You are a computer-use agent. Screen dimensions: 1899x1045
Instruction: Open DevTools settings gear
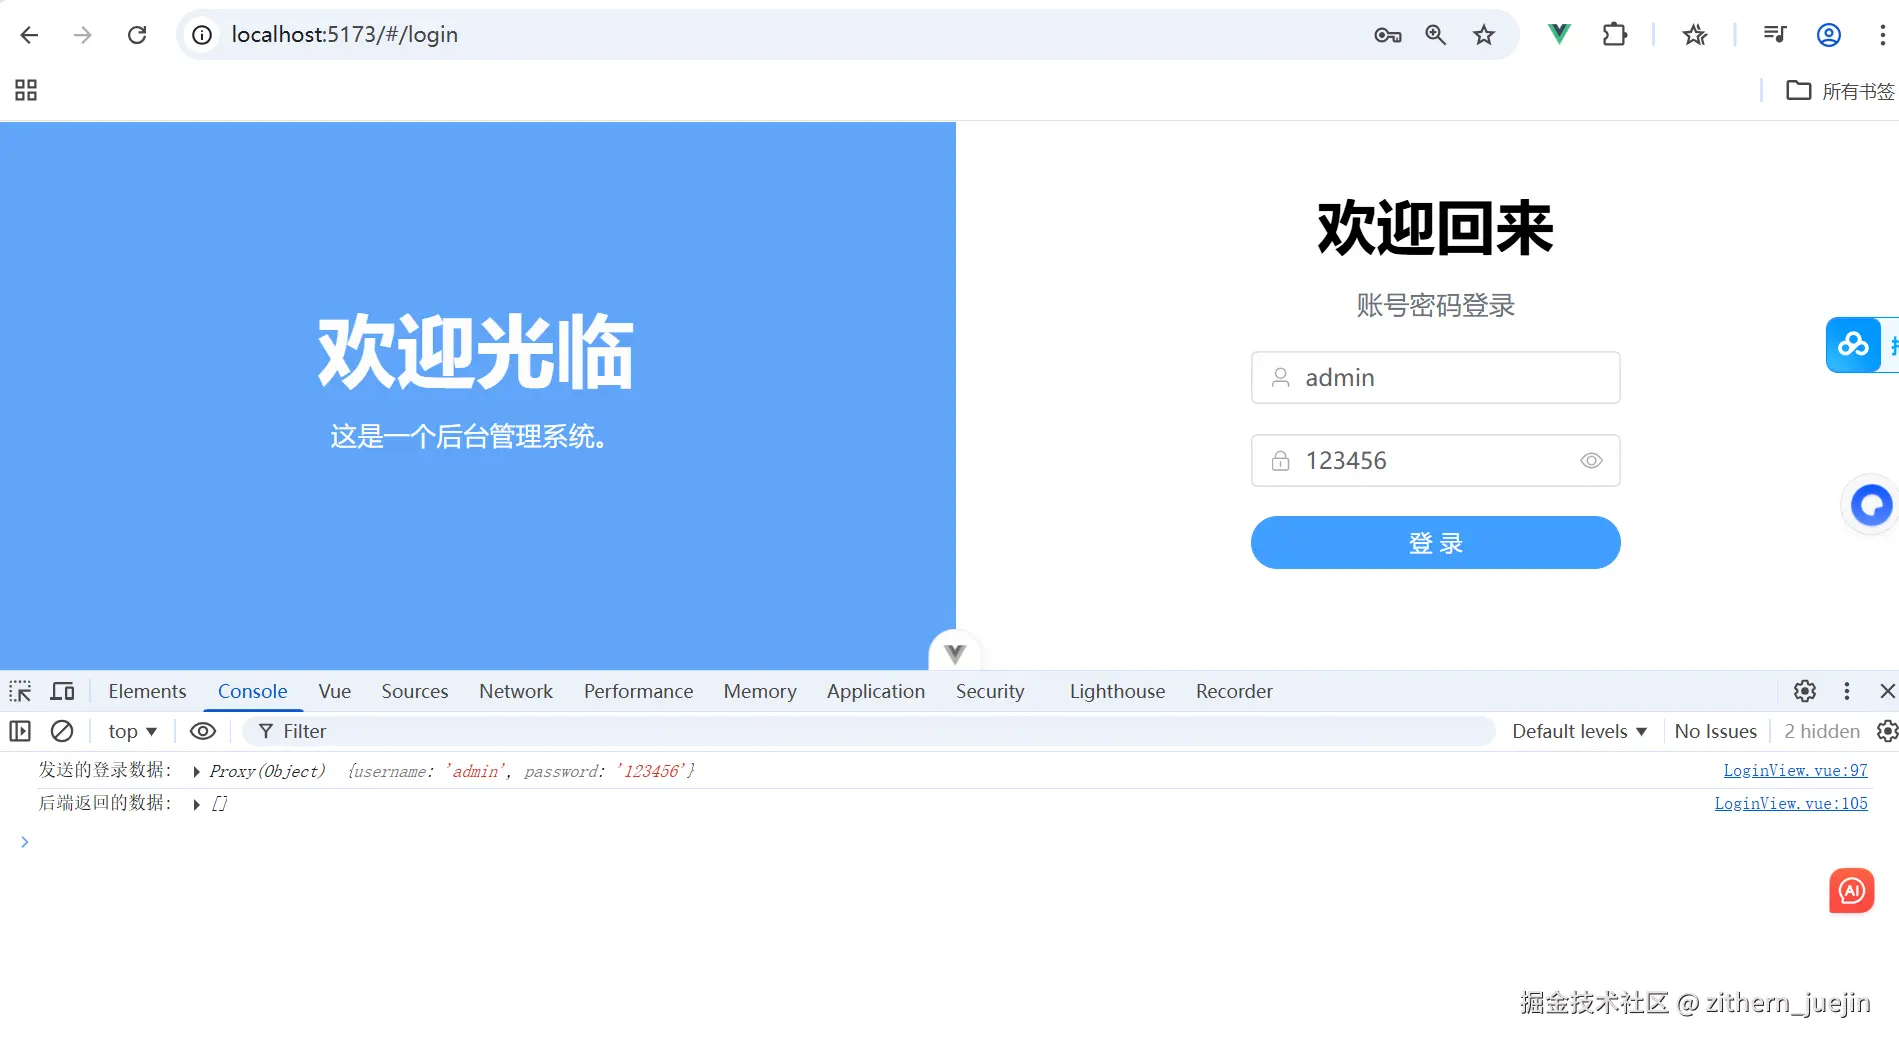tap(1804, 691)
